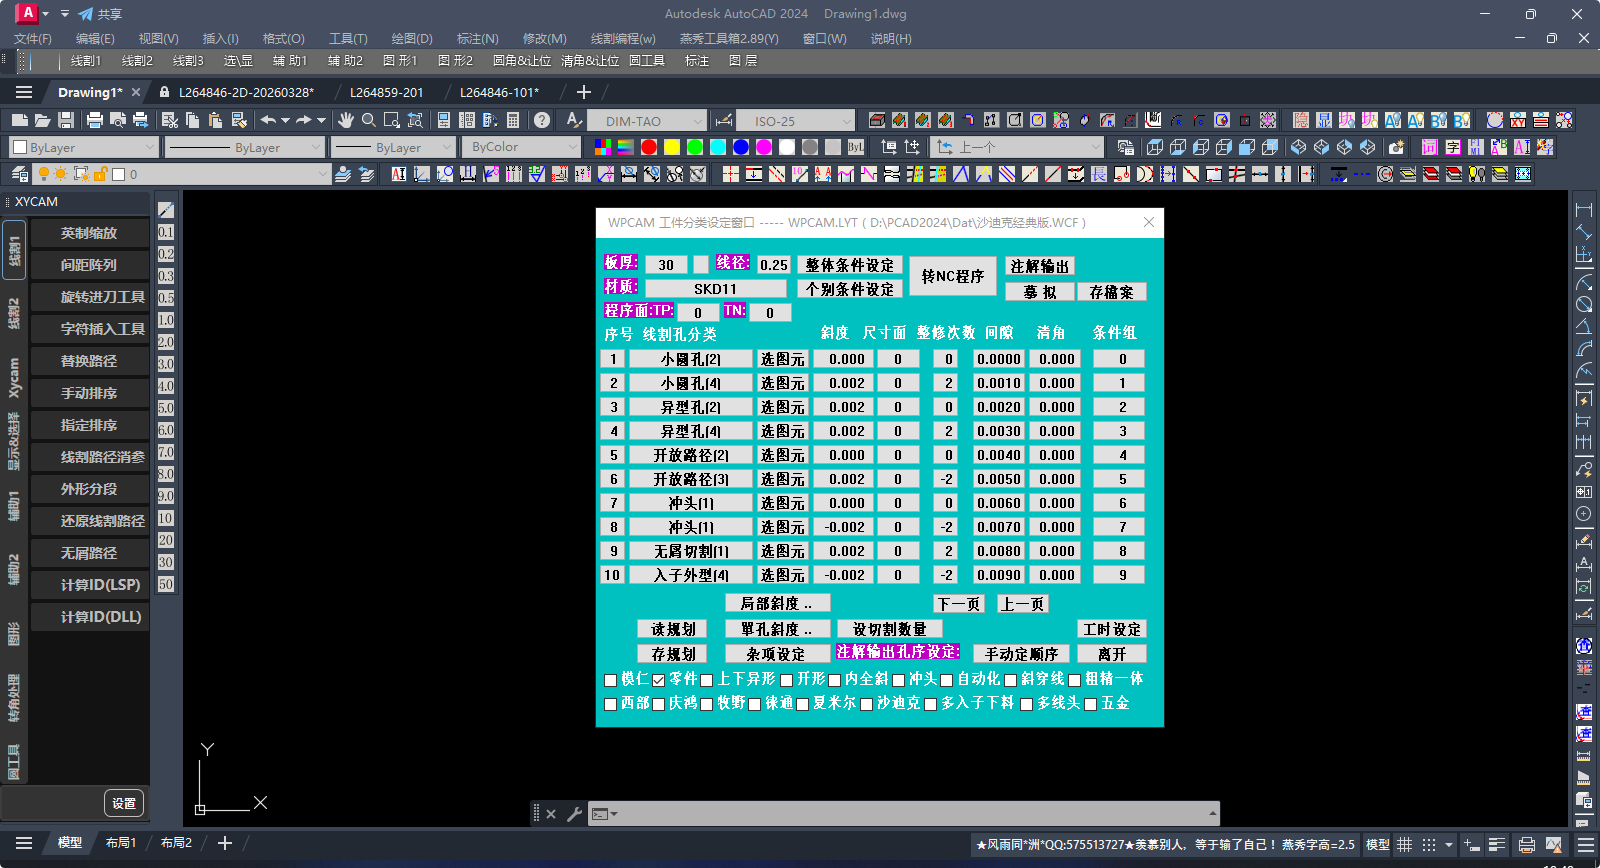The image size is (1600, 868).
Task: Open the ByColor plot style dropdown
Action: (520, 147)
